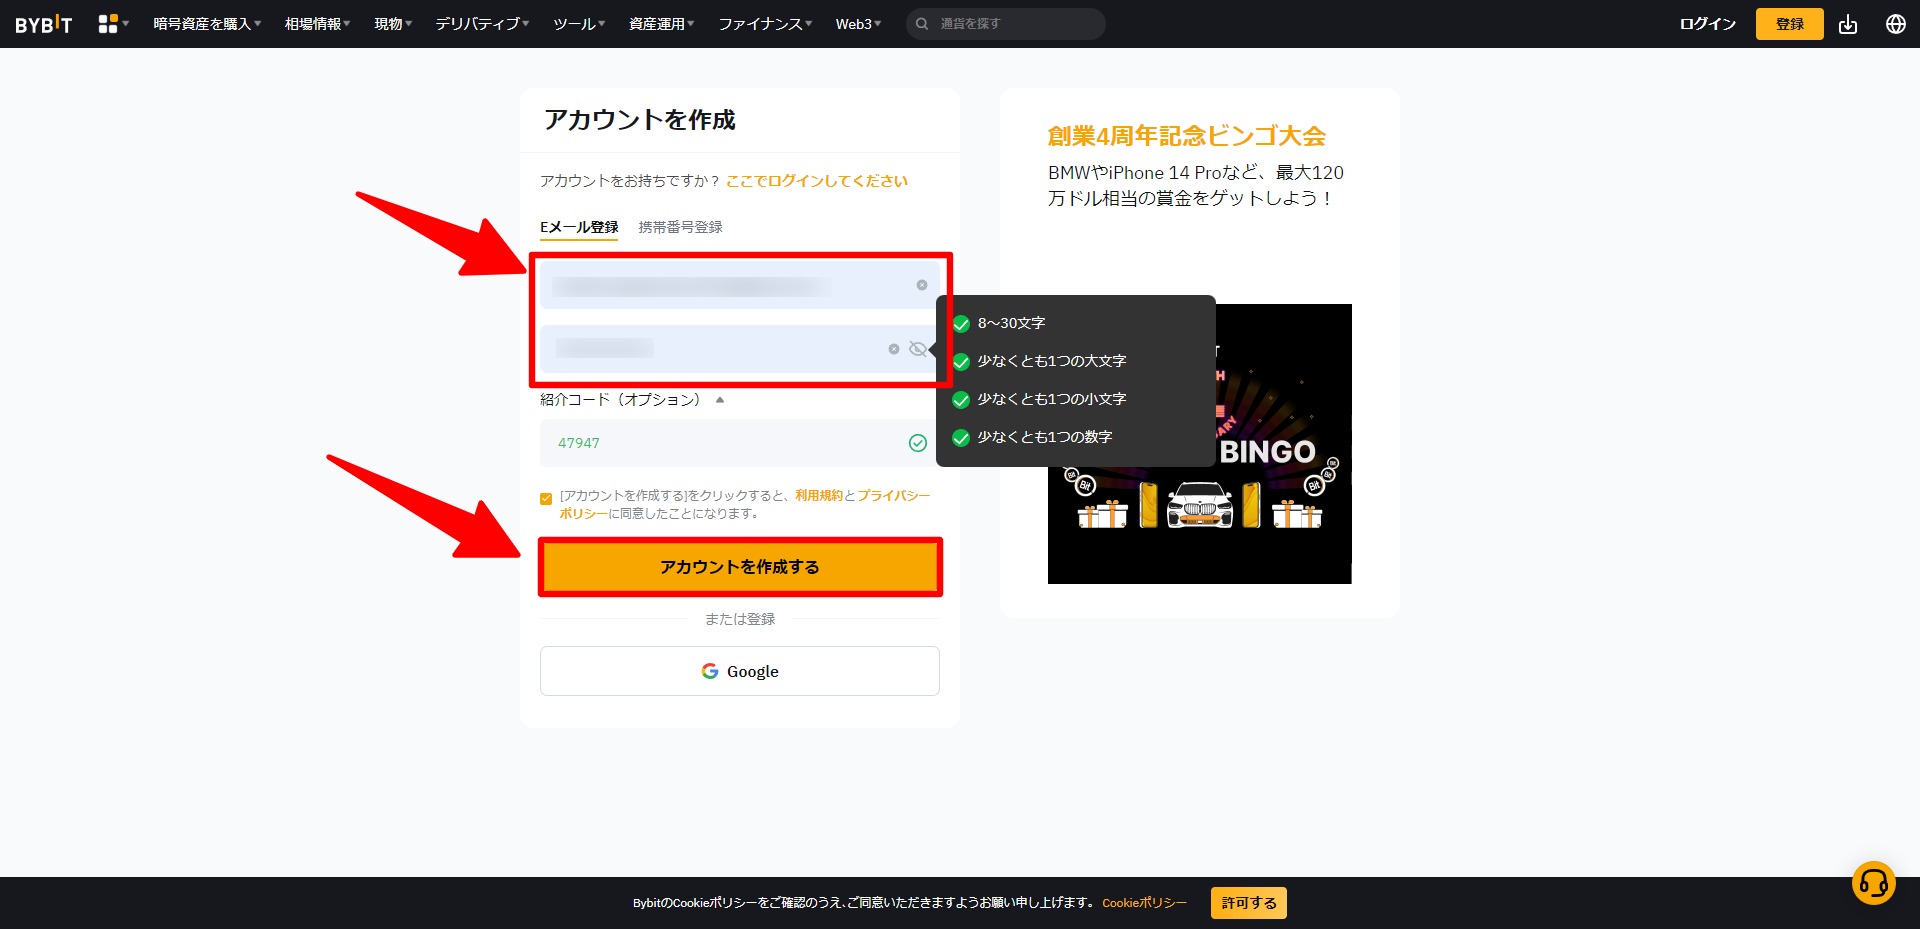The width and height of the screenshot is (1920, 929).
Task: Expand the デリバティブ menu
Action: pyautogui.click(x=482, y=24)
